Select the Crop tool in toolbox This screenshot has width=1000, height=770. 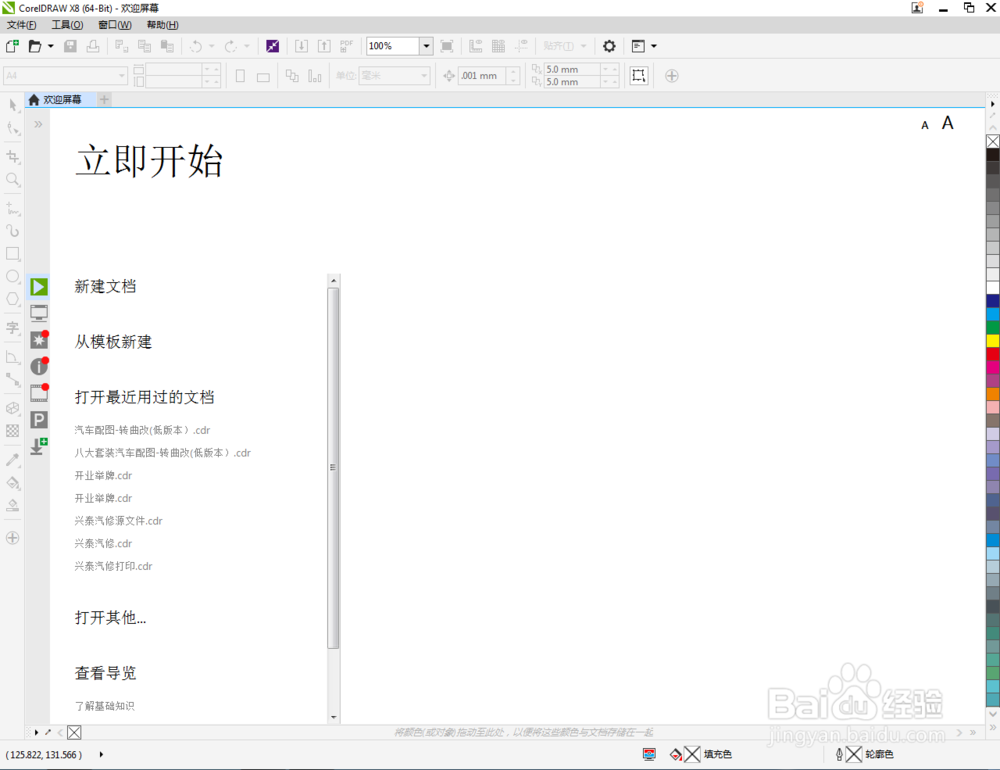pos(13,156)
